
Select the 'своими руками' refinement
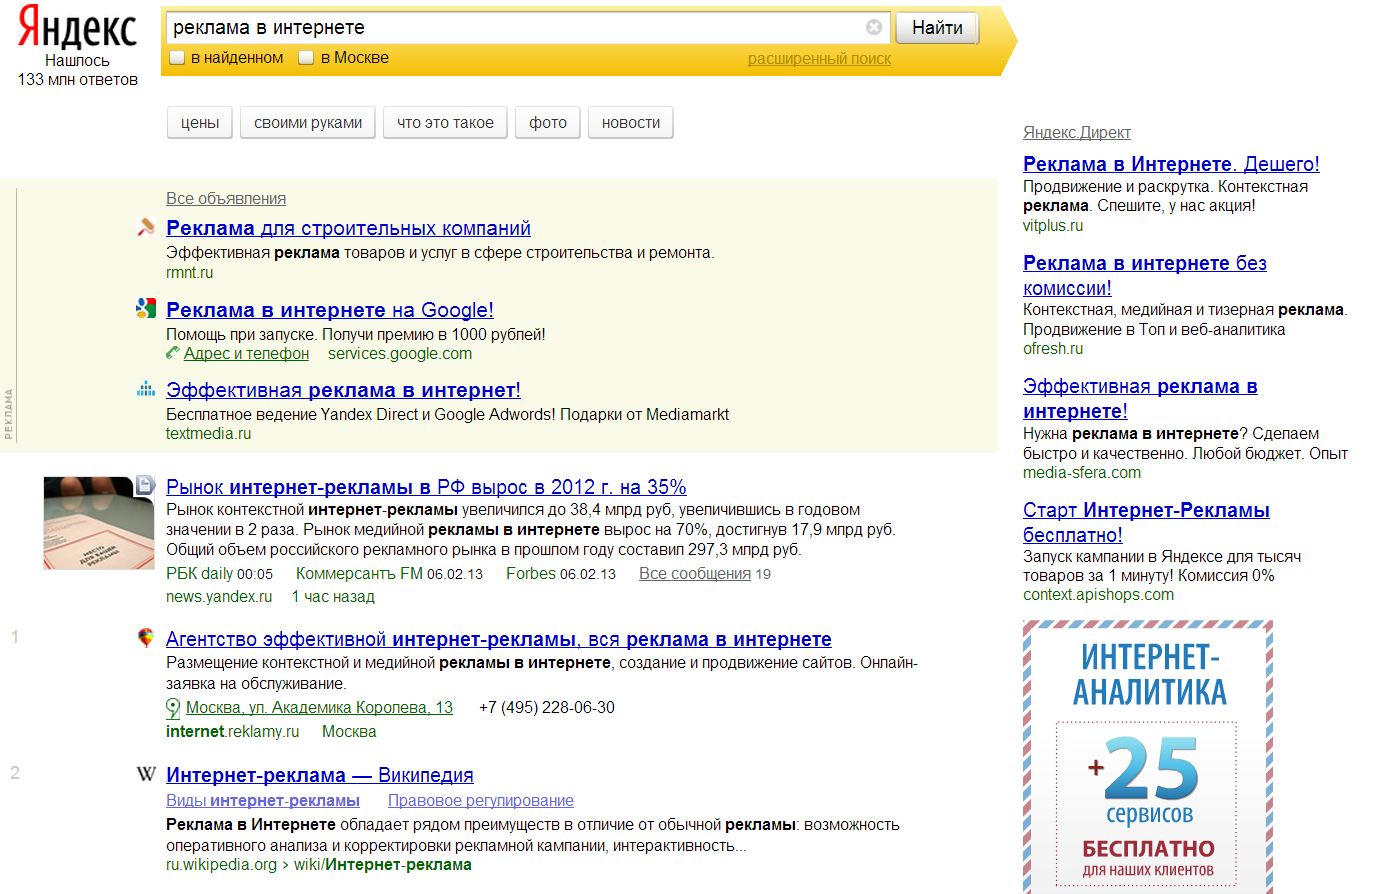308,123
